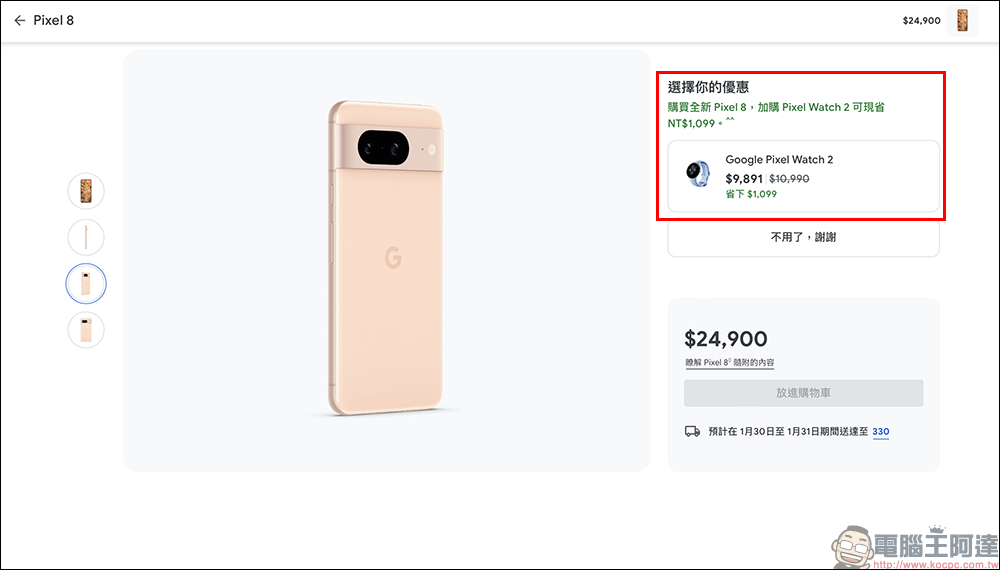Open the 瞭解 Pixel 8 隨附的內容 link
Viewport: 1000px width, 570px height.
729,363
